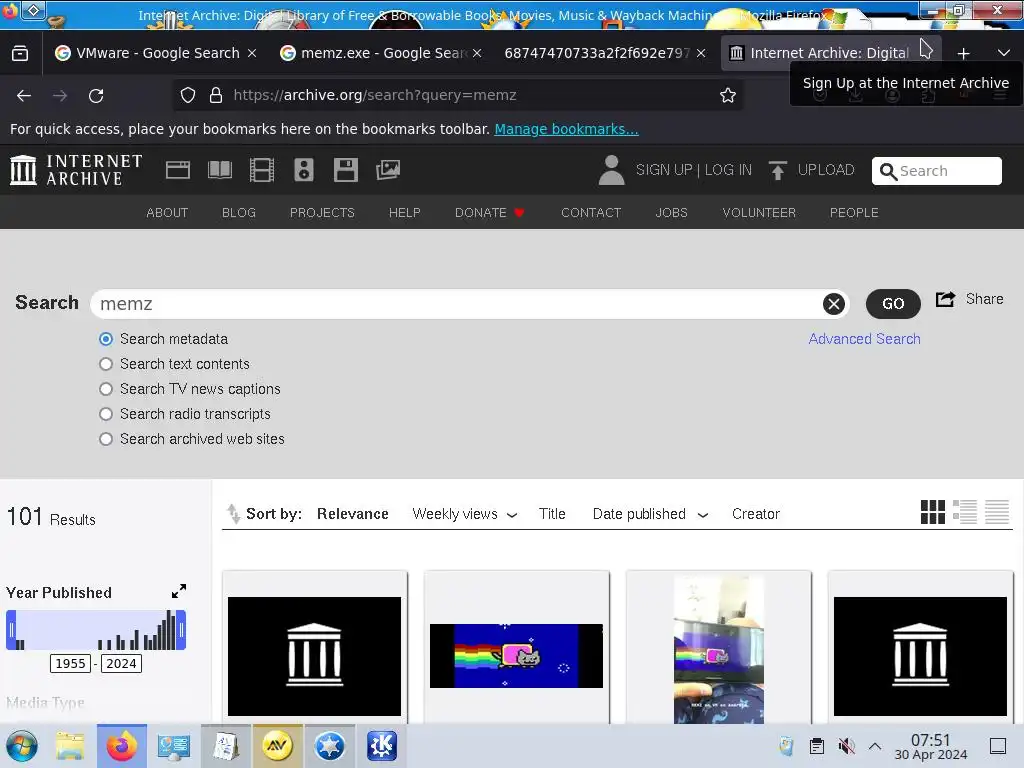Click the GO search button
1024x768 pixels.
[893, 304]
